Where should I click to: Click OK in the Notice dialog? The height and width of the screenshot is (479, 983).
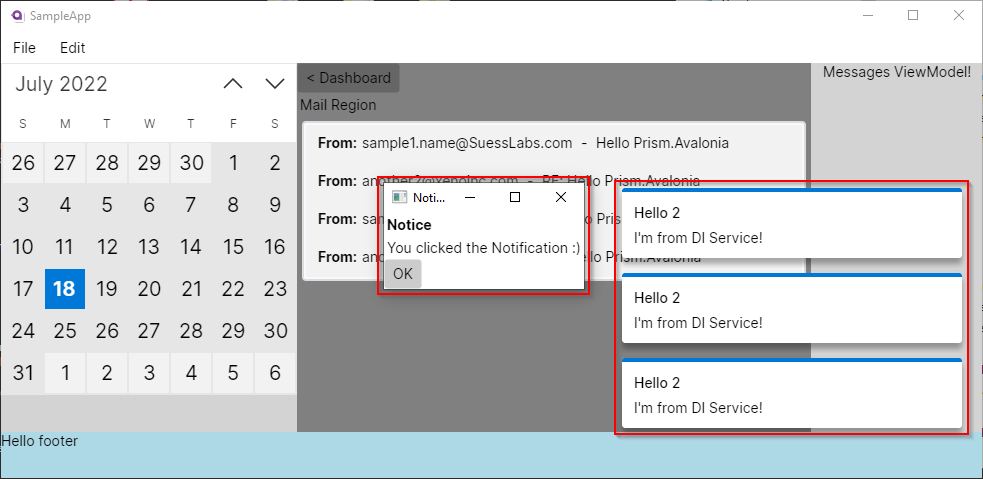(403, 274)
